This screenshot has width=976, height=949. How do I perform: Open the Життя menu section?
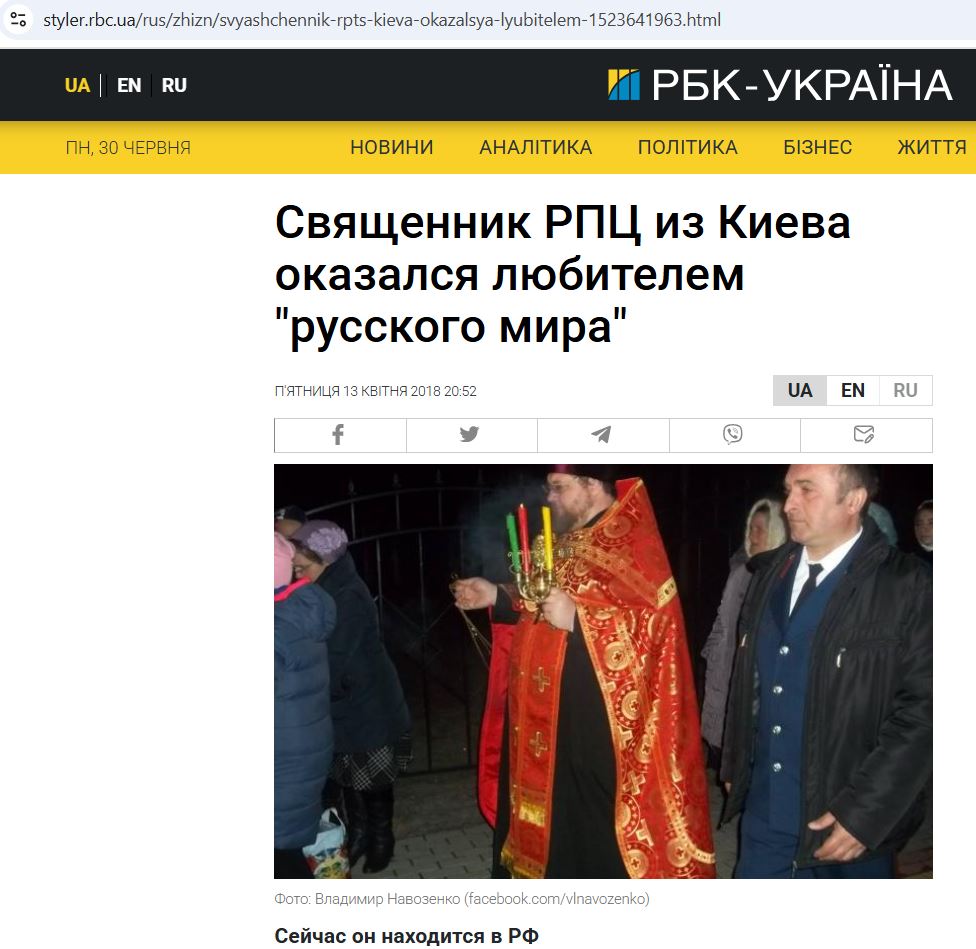coord(932,147)
